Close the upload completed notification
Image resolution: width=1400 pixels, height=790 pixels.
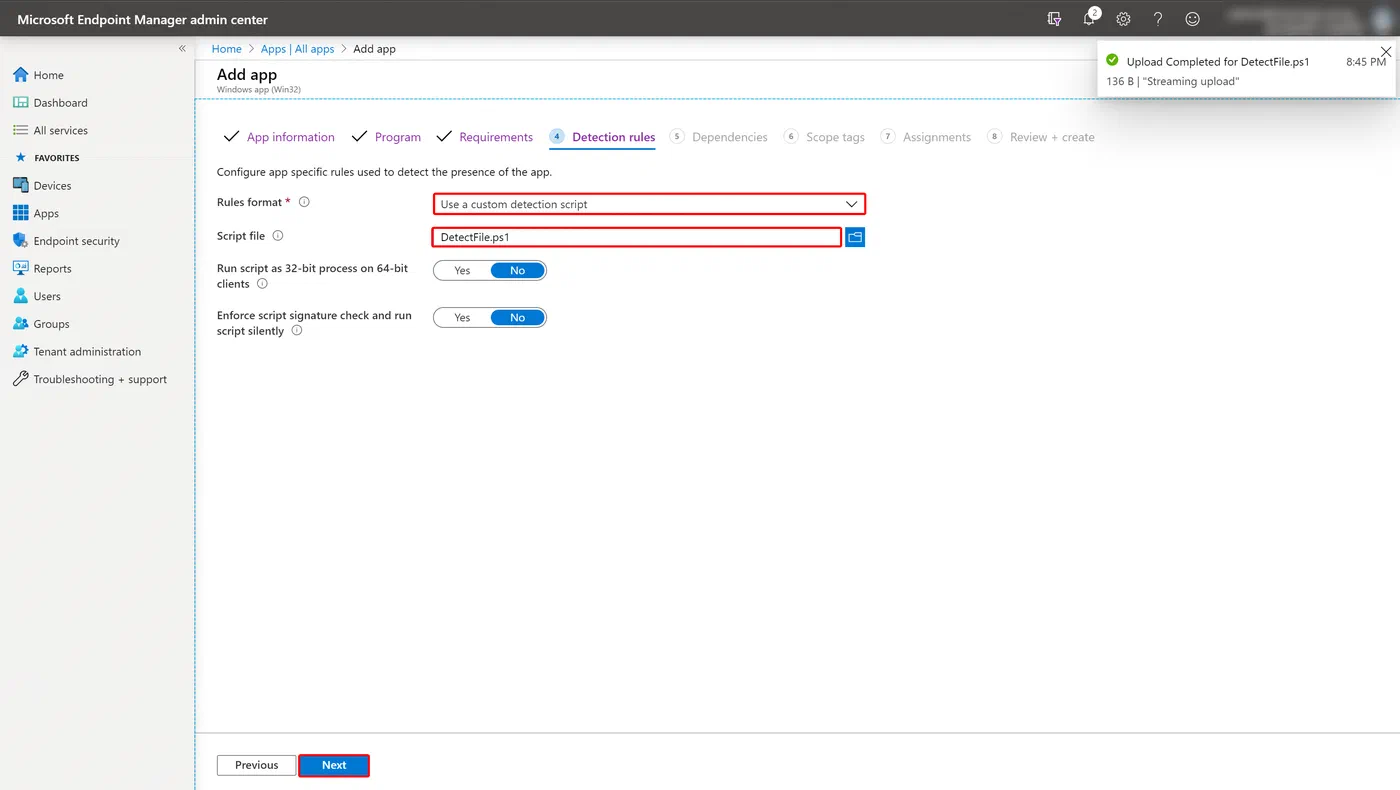1385,52
